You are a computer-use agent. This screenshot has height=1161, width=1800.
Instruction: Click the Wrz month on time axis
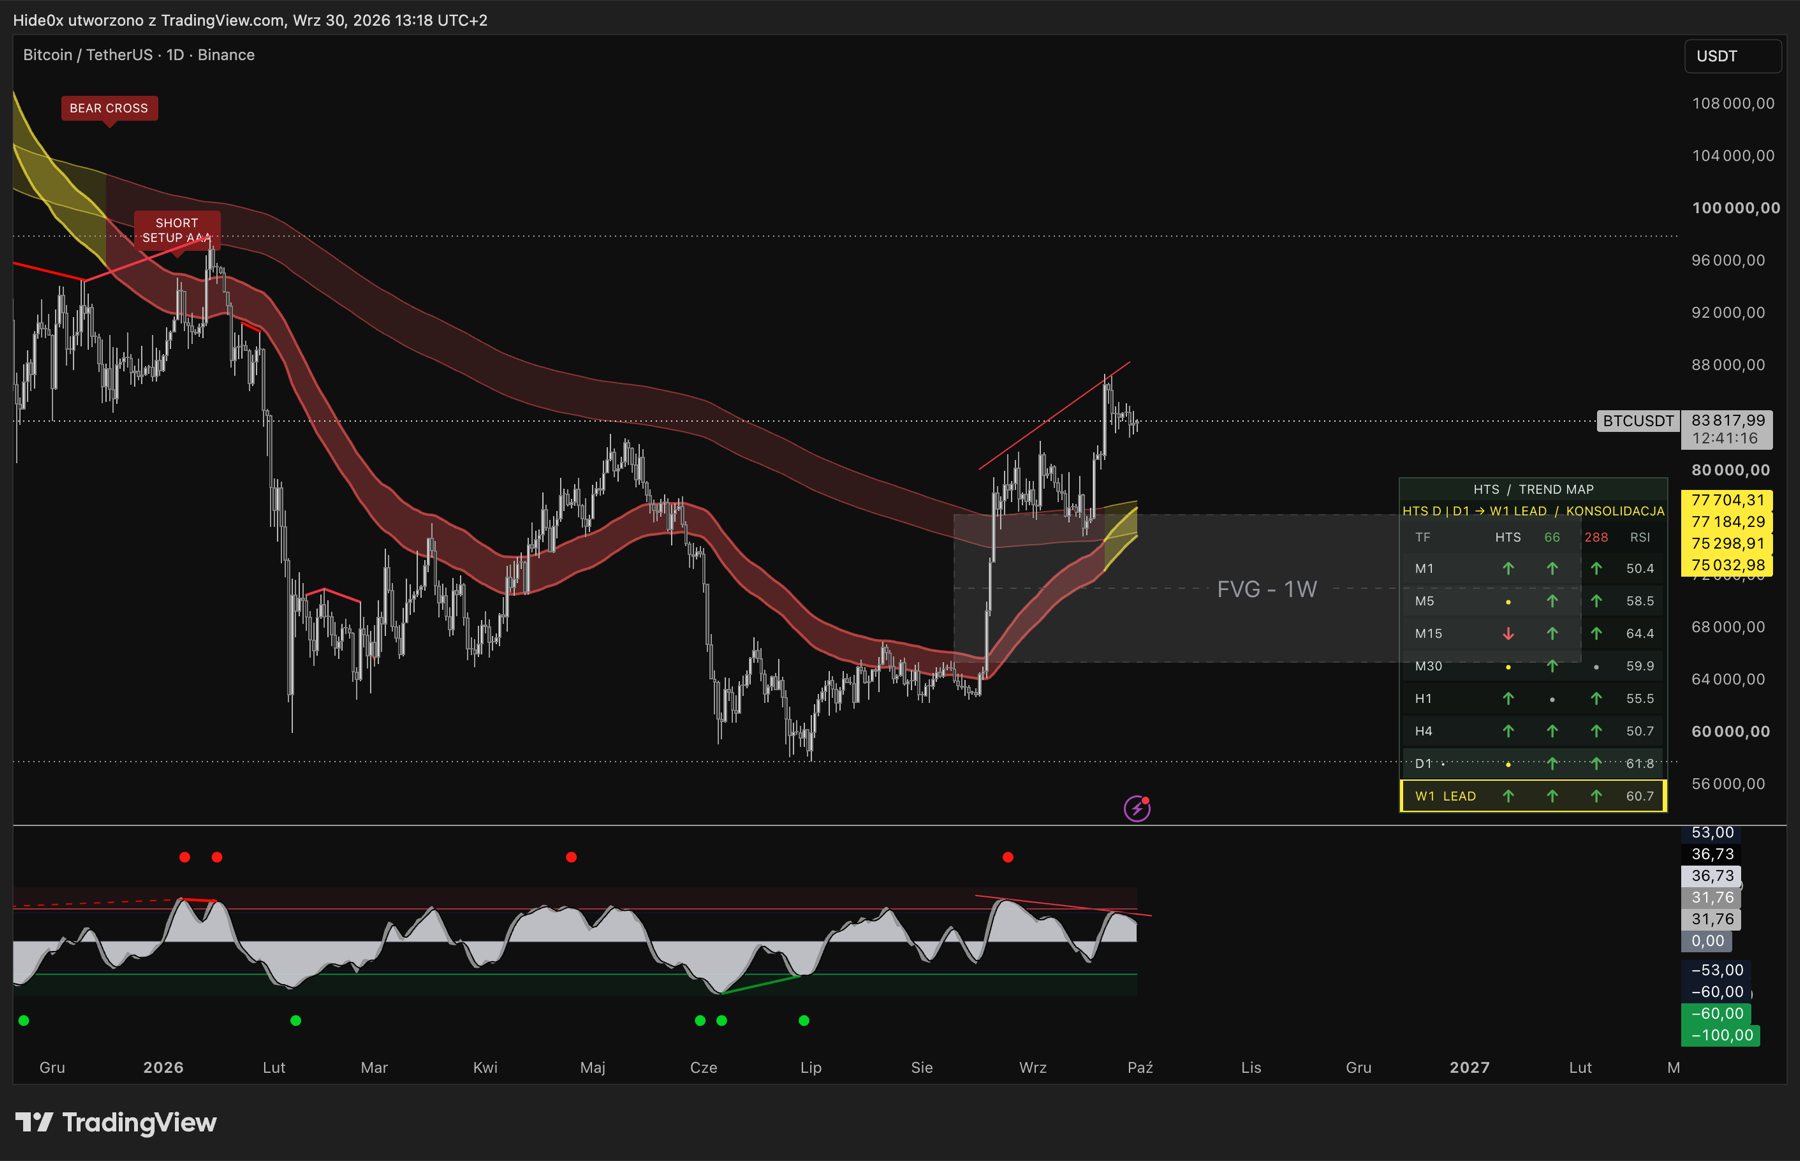[x=1033, y=1068]
